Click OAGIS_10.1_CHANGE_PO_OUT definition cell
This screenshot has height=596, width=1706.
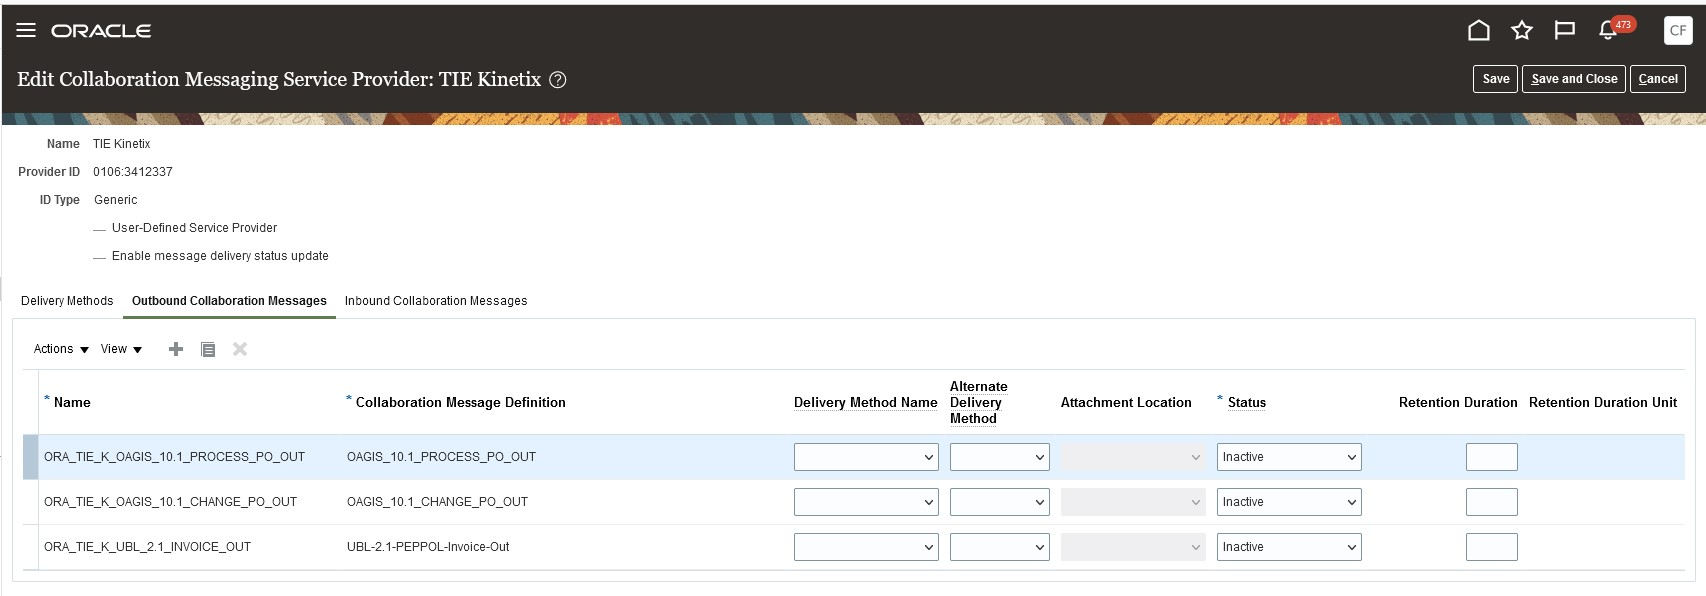point(437,502)
